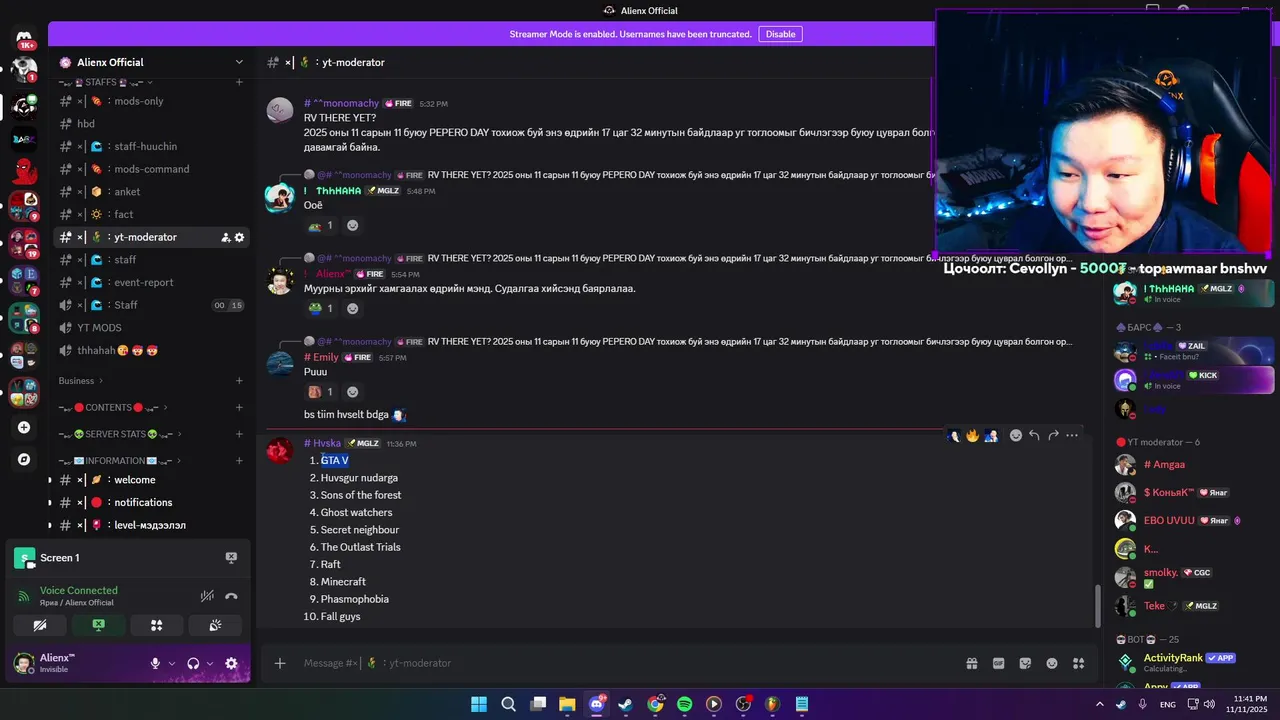Open Windows Start menu

(479, 704)
